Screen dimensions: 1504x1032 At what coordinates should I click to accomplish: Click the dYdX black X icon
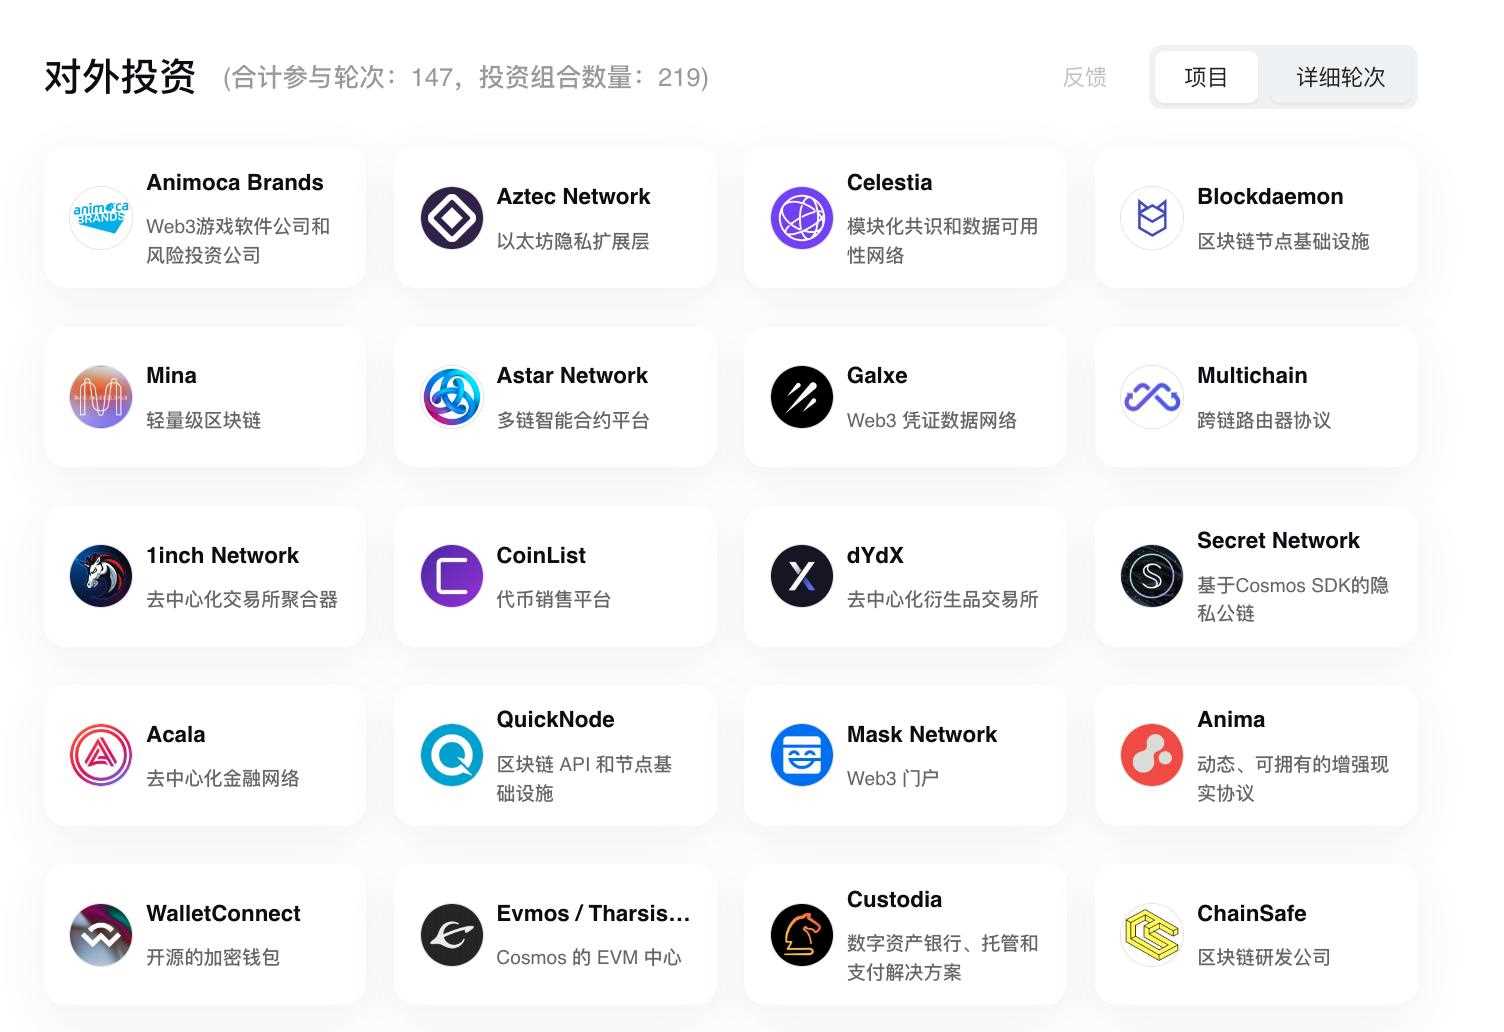point(802,576)
